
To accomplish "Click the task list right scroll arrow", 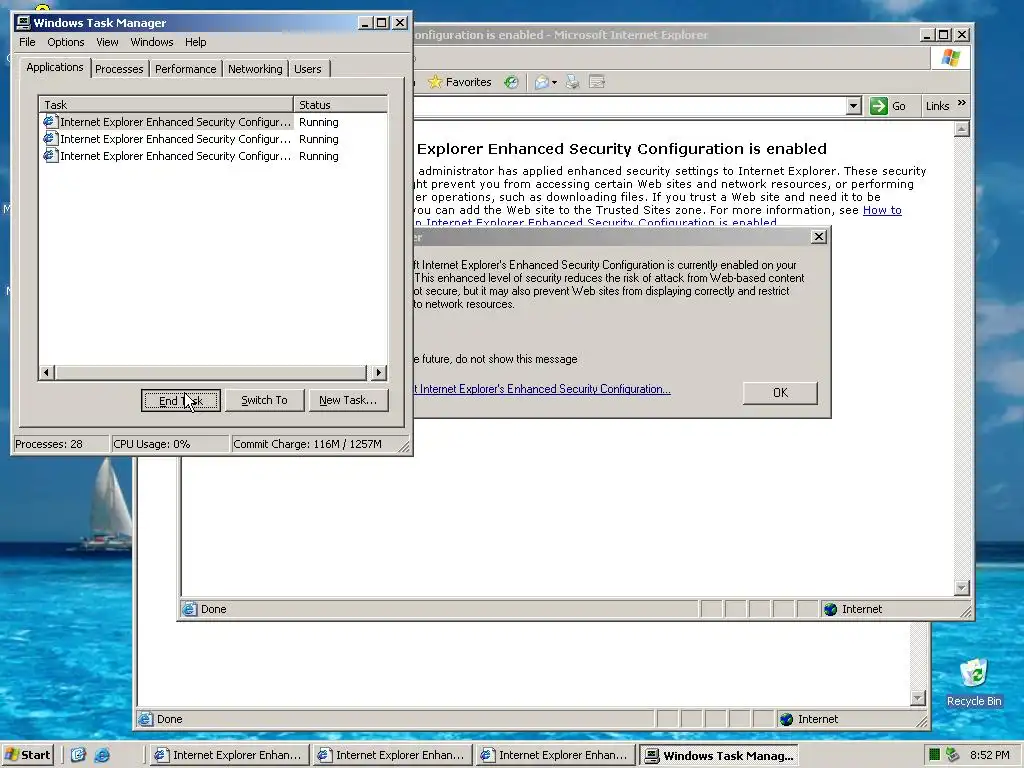I will 379,373.
